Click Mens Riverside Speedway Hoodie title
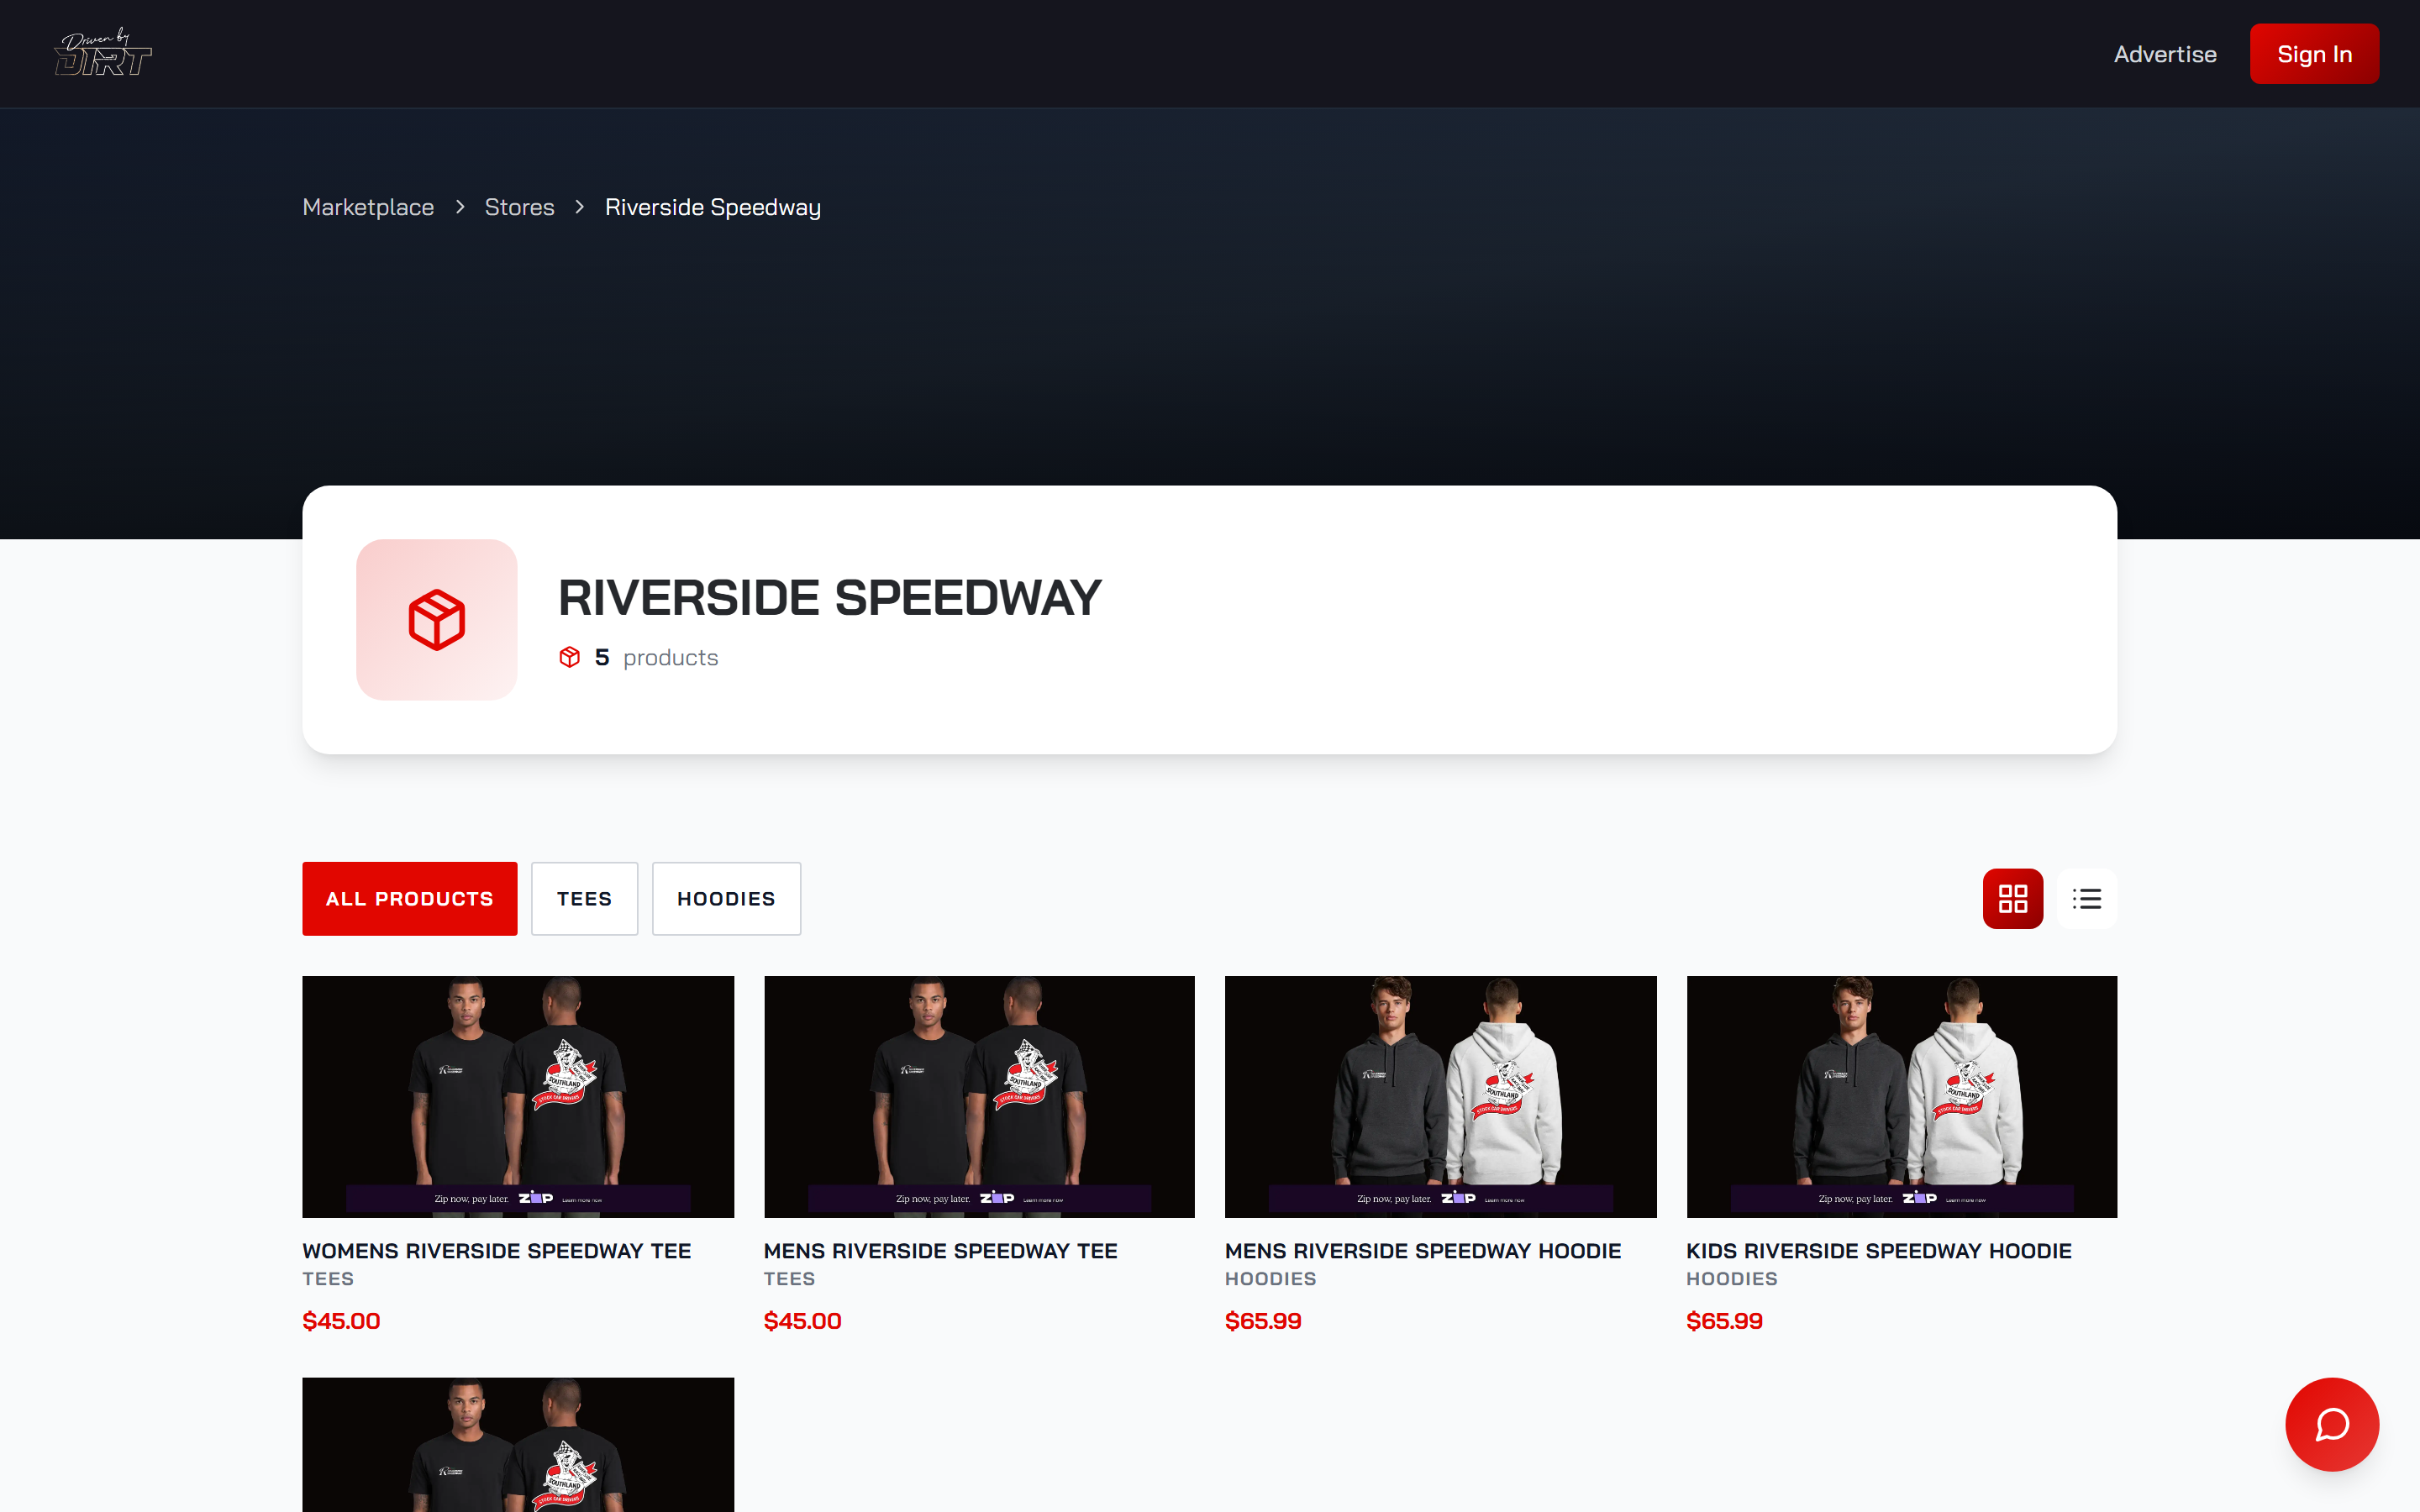 (x=1422, y=1250)
